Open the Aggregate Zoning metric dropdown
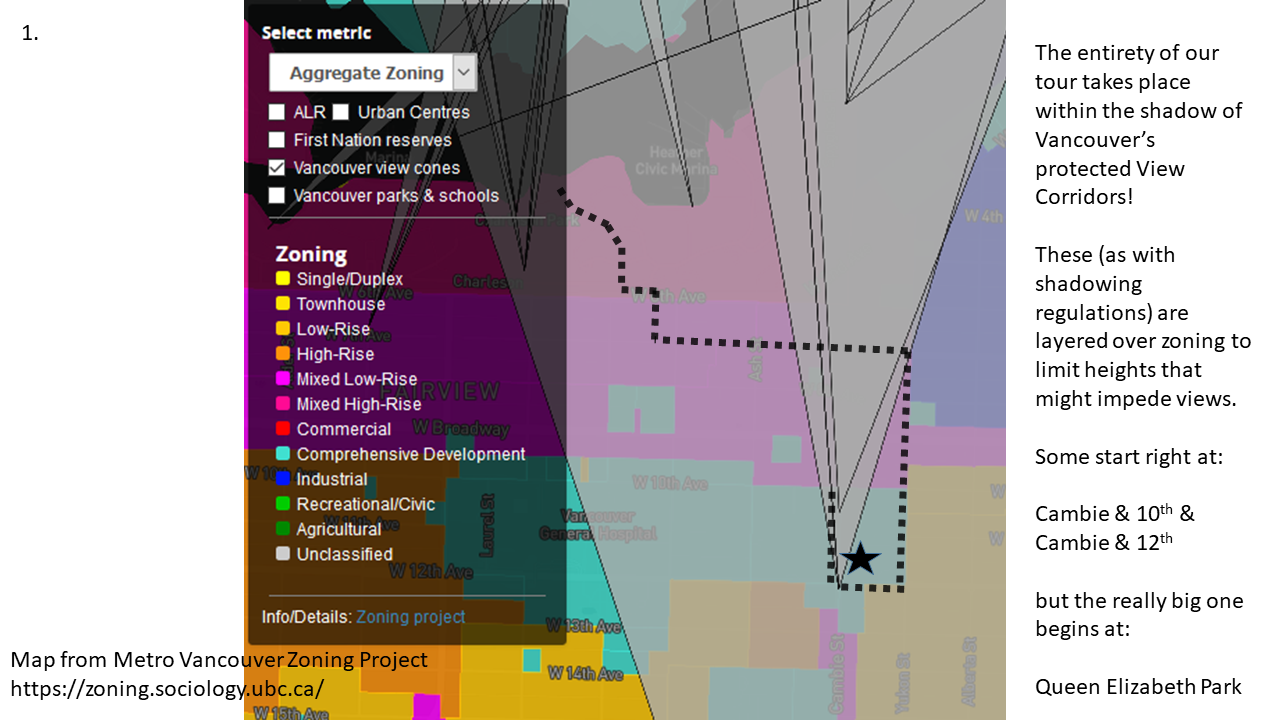Screen dimensions: 1280x720 366,73
